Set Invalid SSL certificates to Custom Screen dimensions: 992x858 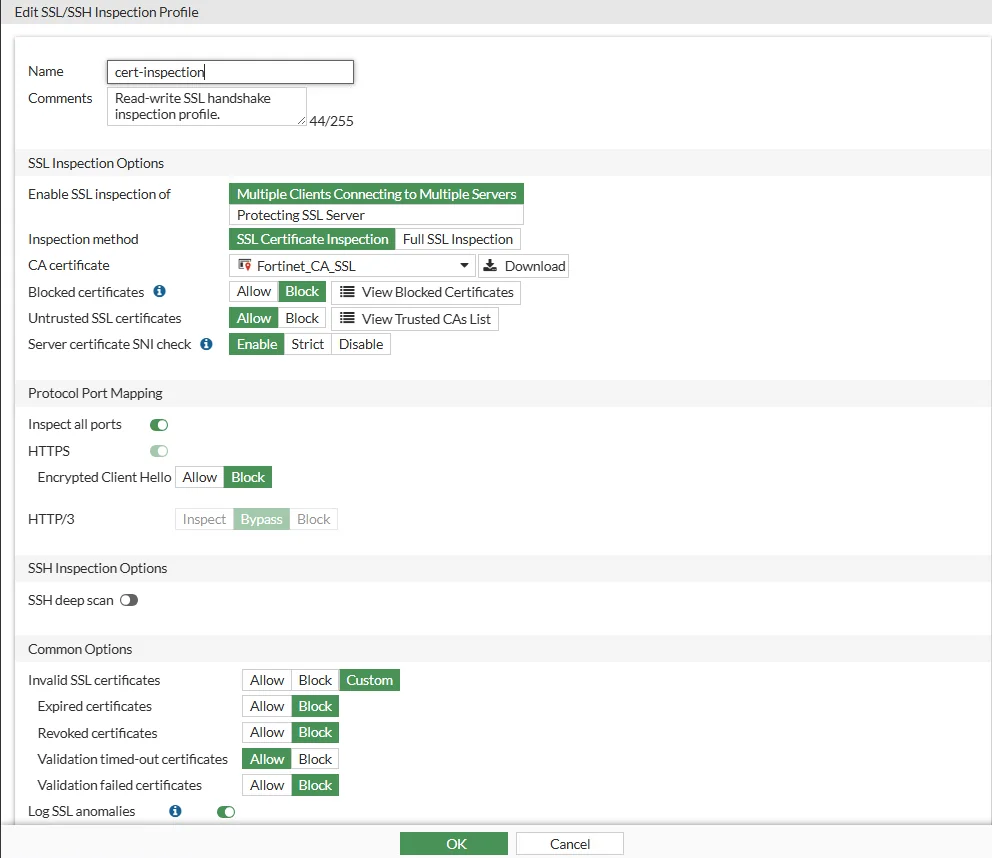369,680
